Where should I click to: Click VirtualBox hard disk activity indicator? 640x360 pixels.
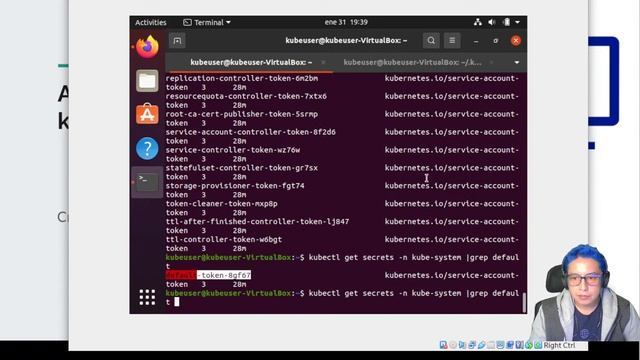point(443,345)
